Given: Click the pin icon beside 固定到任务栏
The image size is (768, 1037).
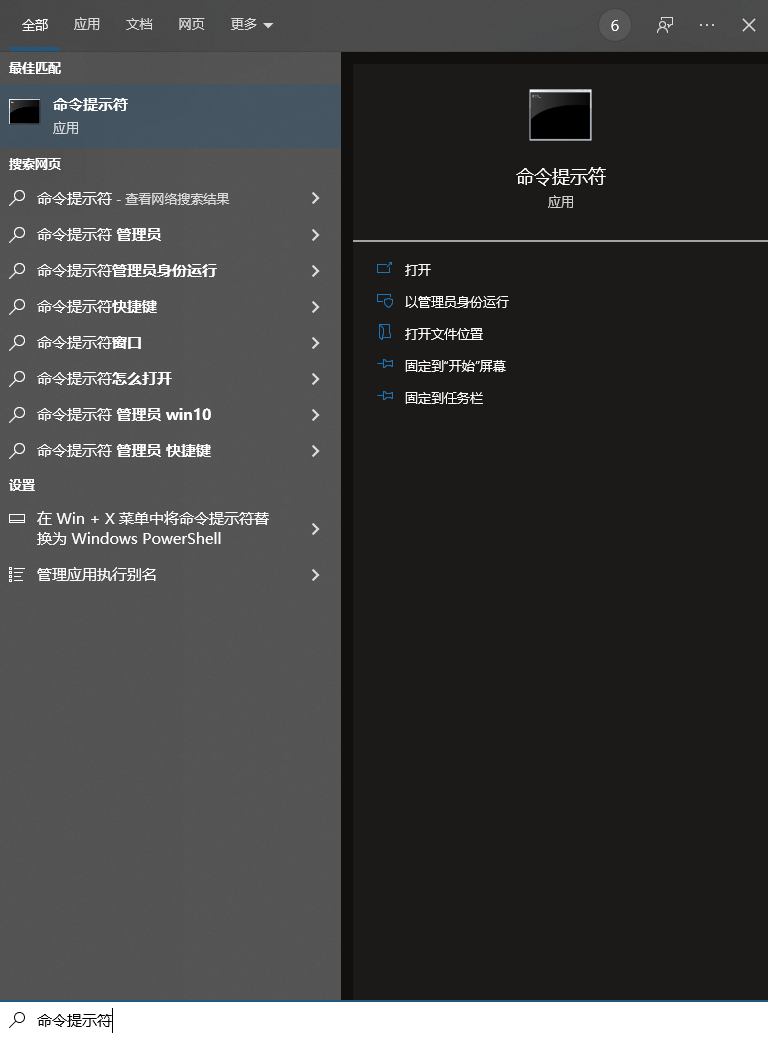Looking at the screenshot, I should coord(385,396).
